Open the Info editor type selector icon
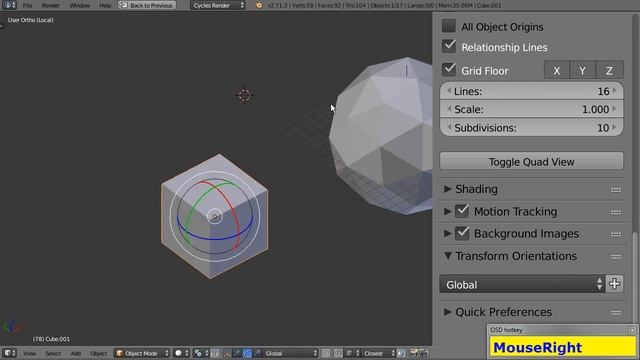 [x=9, y=5]
